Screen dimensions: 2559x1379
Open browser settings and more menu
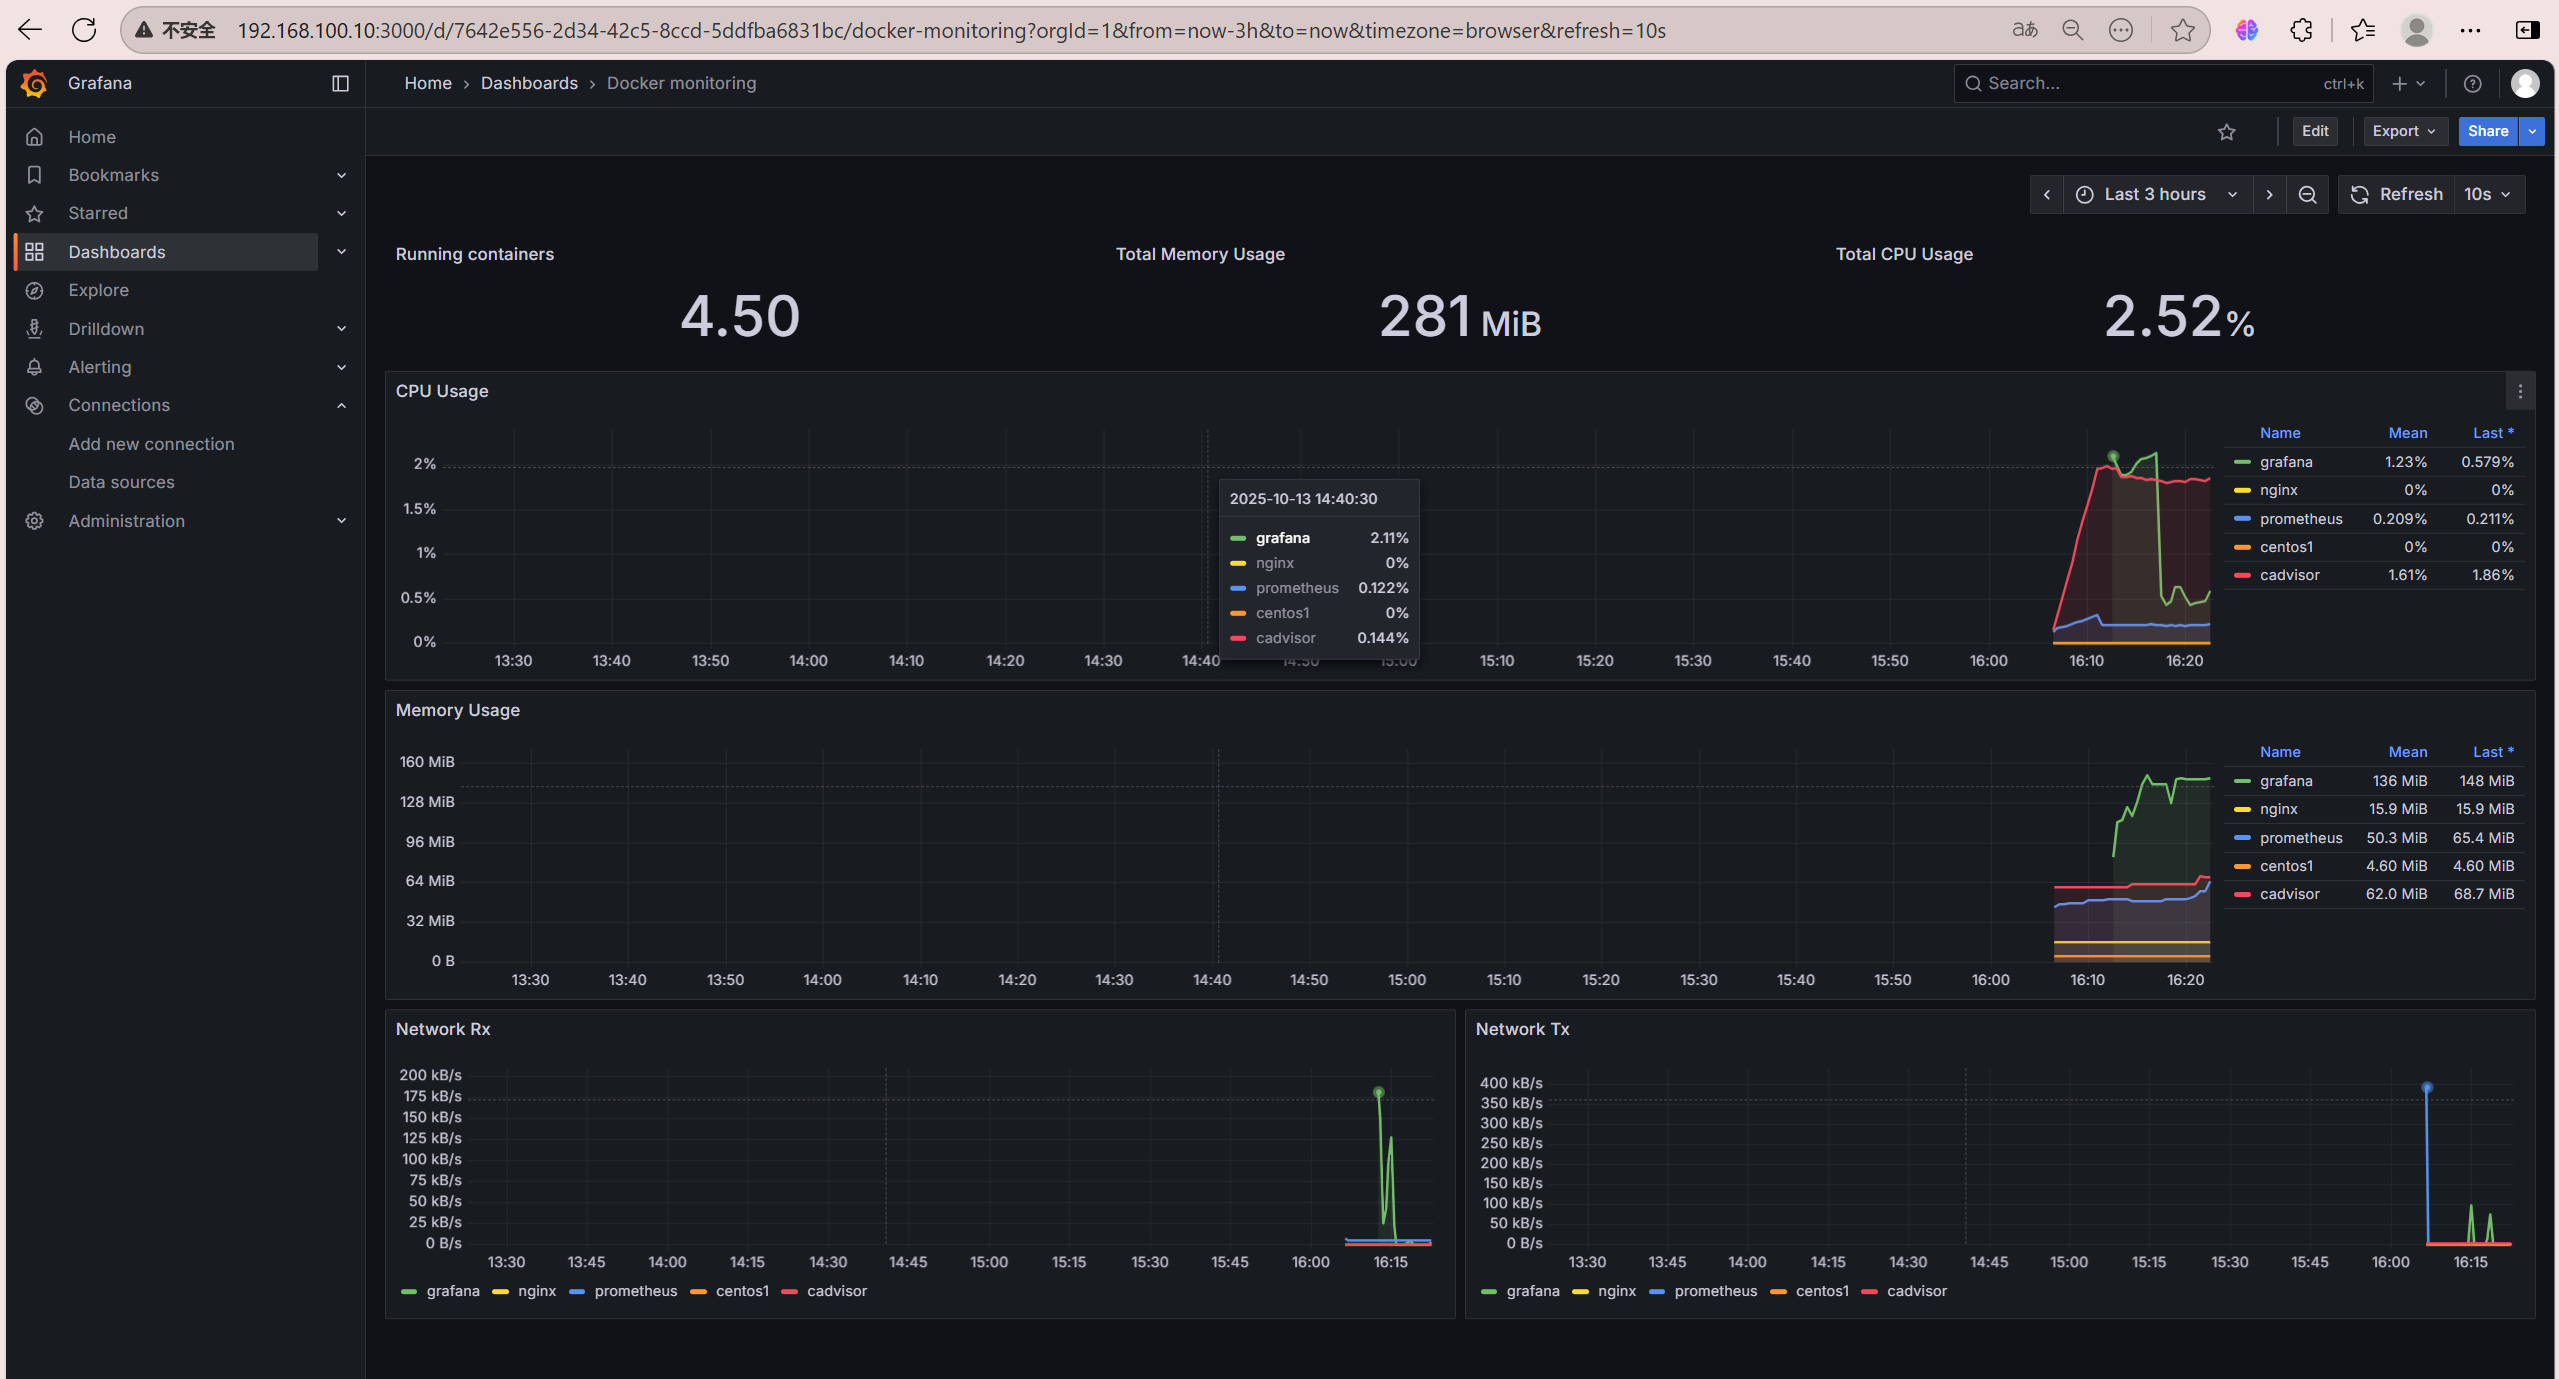(x=2470, y=30)
